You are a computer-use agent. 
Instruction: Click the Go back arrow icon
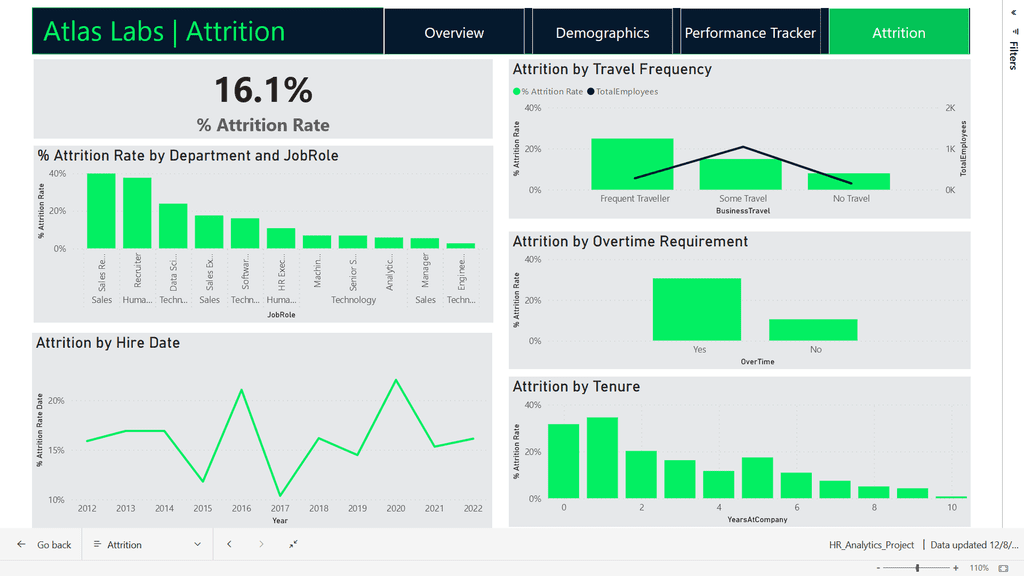pyautogui.click(x=22, y=544)
